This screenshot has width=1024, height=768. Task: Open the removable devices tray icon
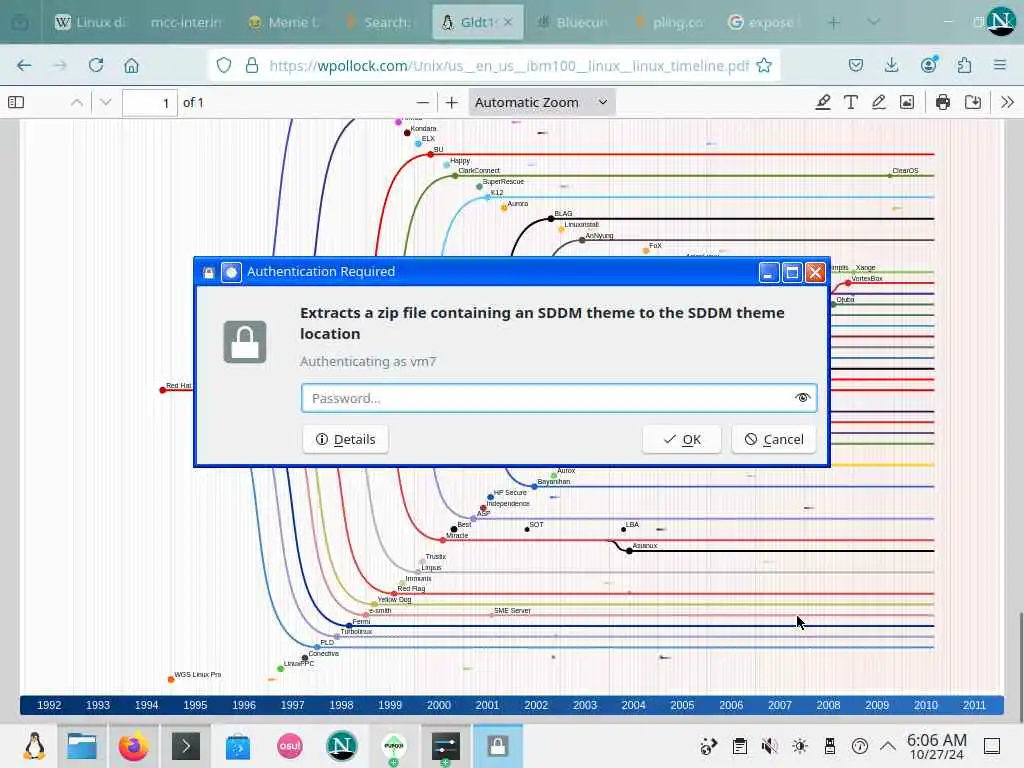click(830, 746)
